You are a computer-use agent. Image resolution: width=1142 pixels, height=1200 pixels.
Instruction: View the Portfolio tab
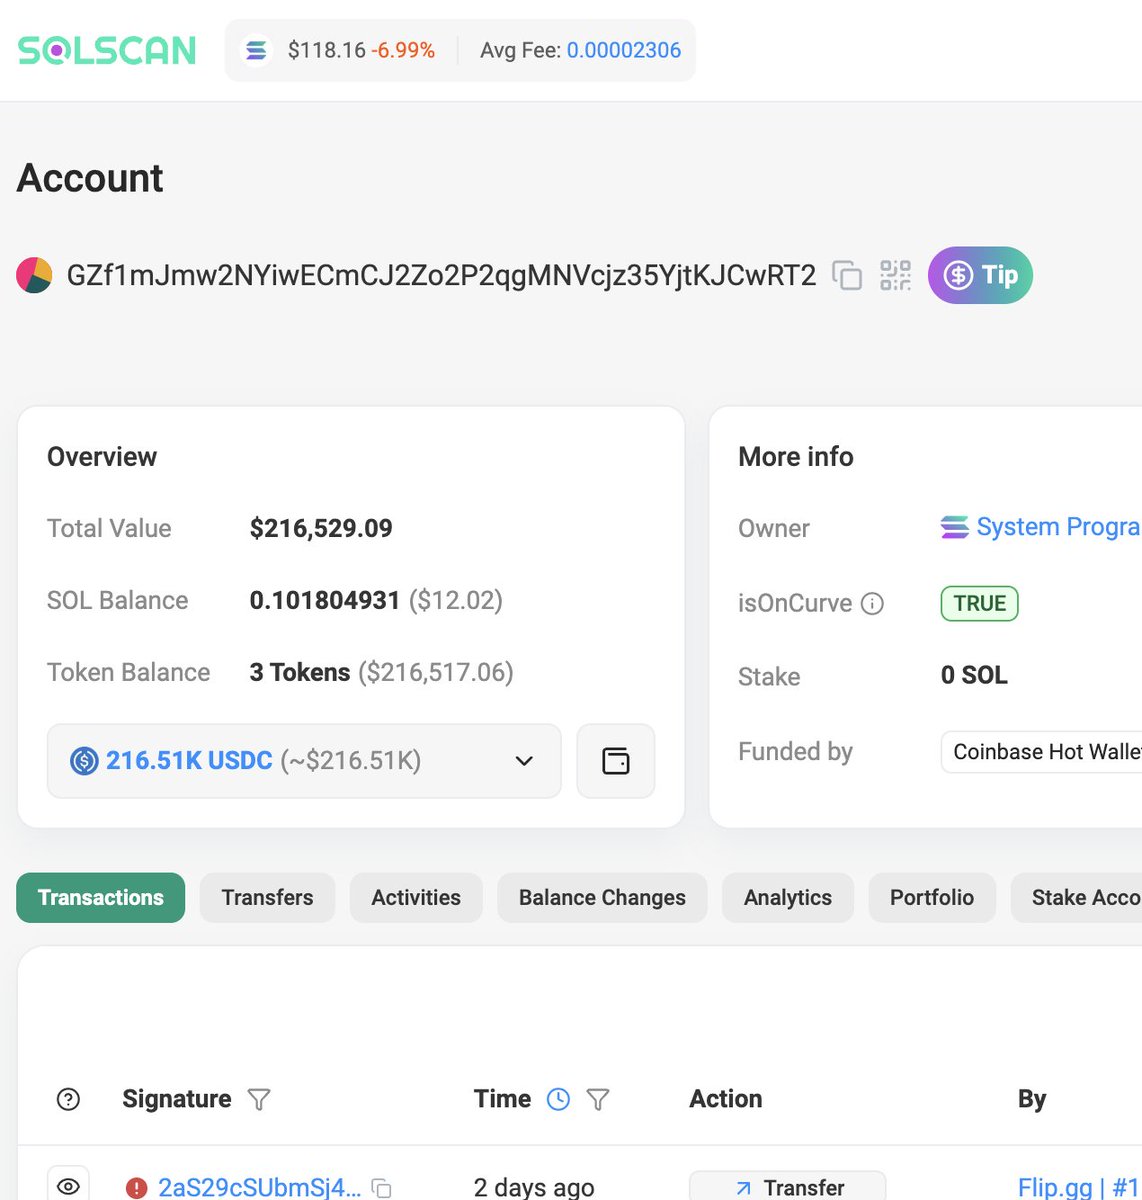[932, 898]
